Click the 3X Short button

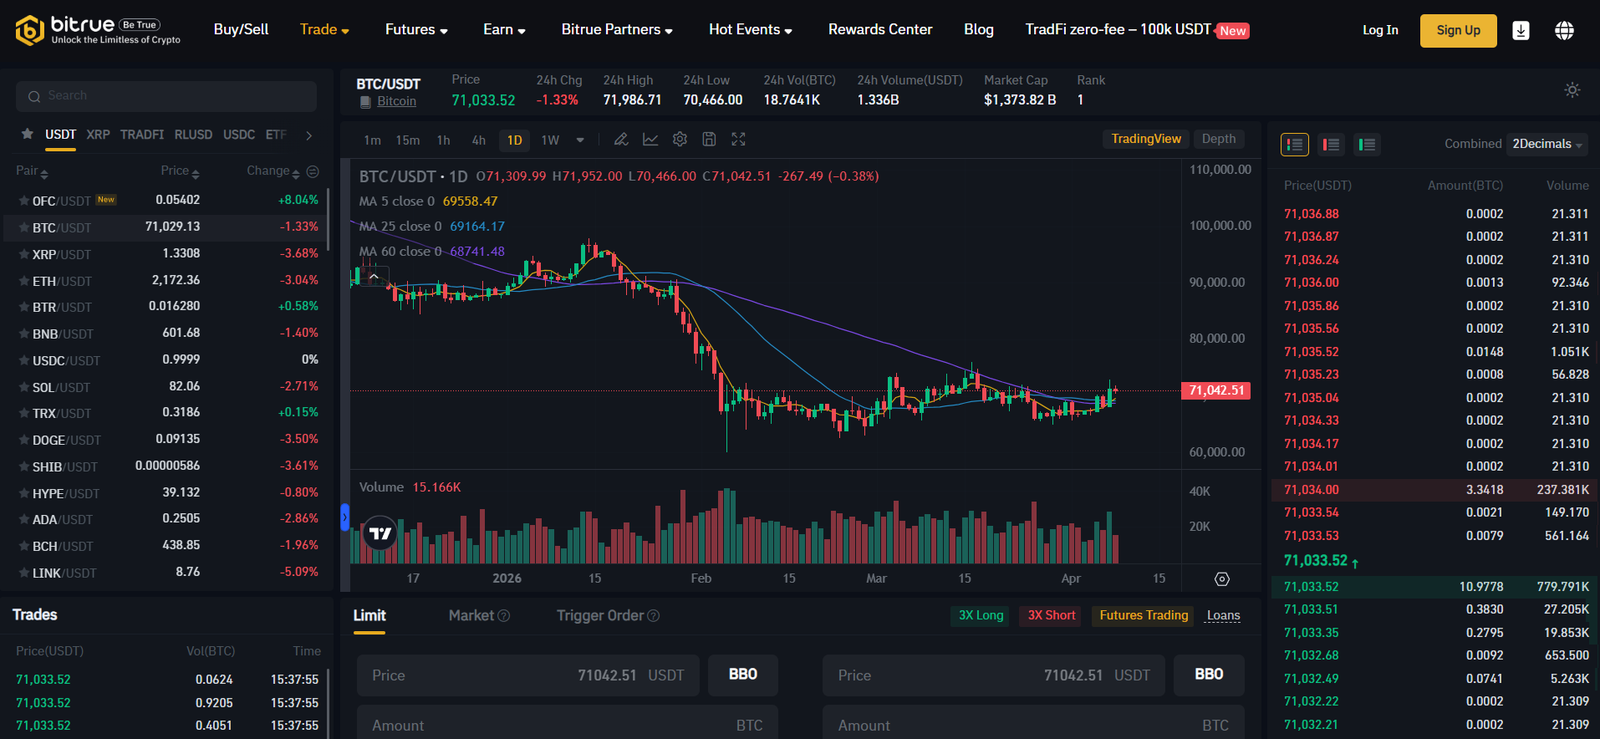click(x=1052, y=616)
